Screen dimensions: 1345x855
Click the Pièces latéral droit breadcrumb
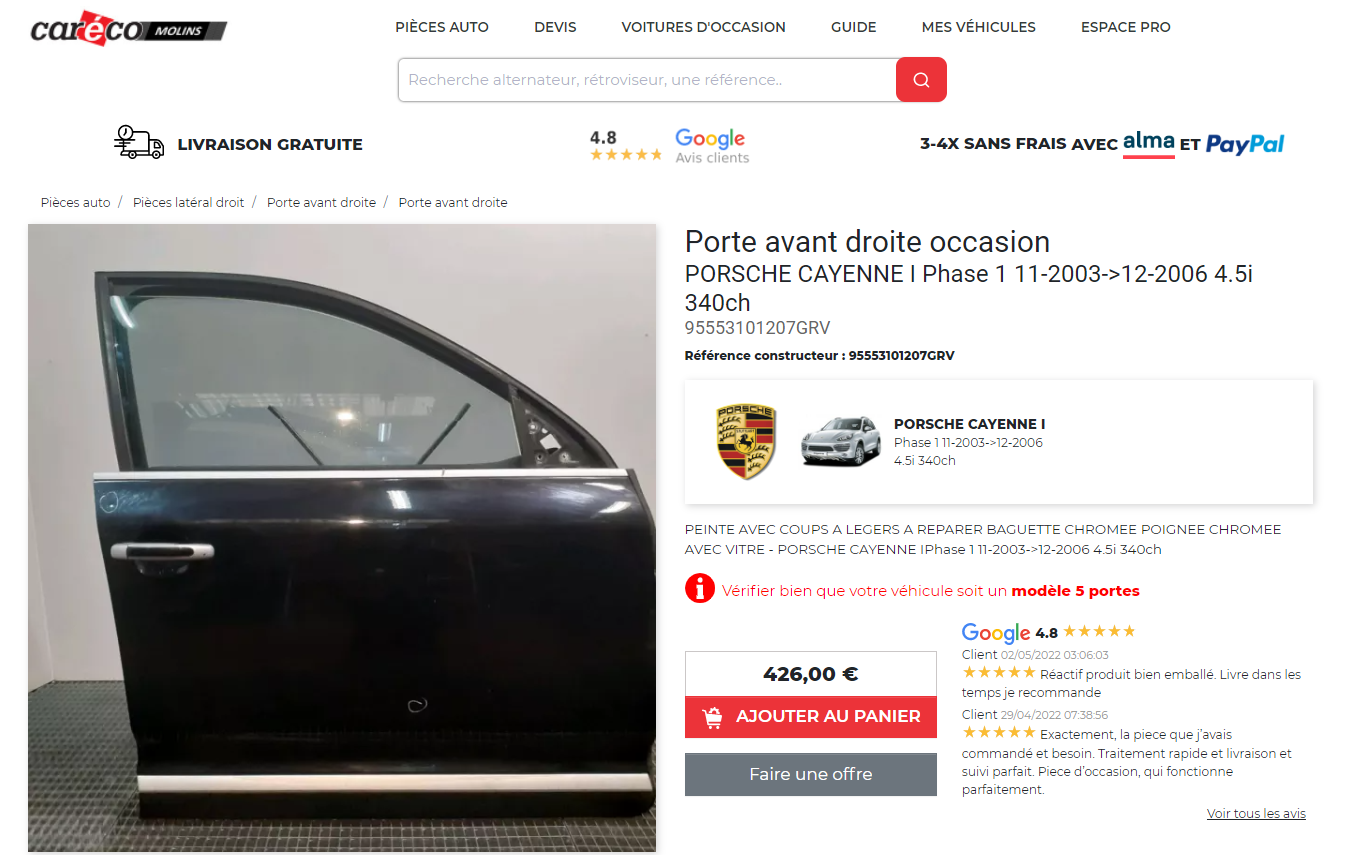pyautogui.click(x=188, y=202)
